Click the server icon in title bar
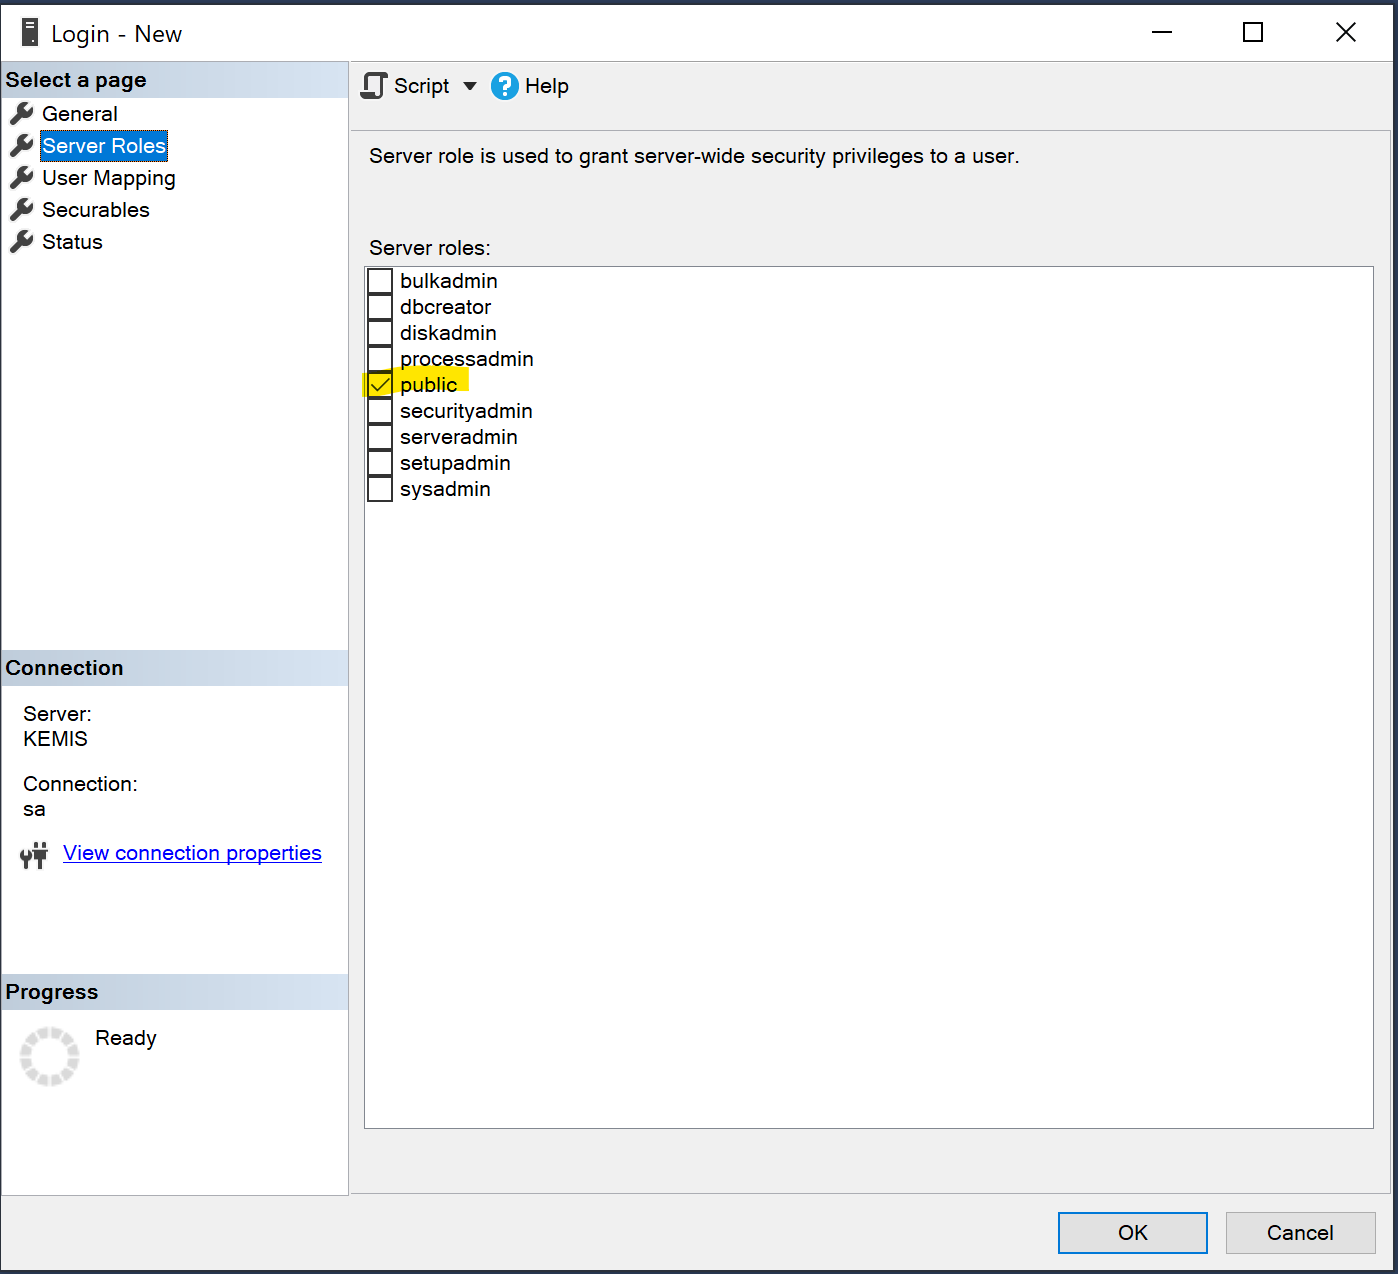The width and height of the screenshot is (1398, 1274). [30, 33]
